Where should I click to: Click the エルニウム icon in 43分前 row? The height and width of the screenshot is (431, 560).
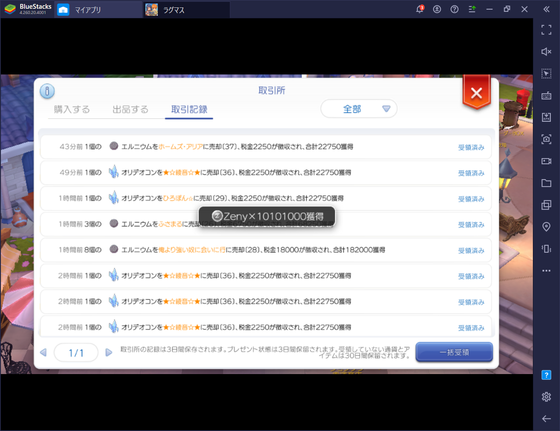point(114,146)
